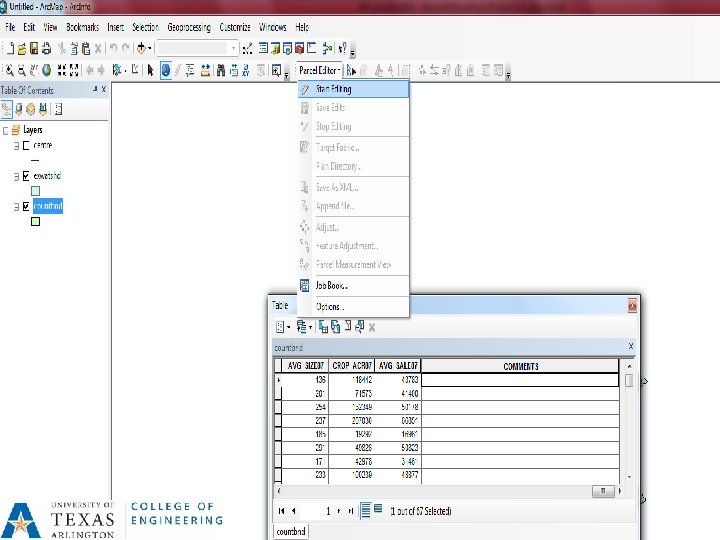Switch TOC to List By Source
The width and height of the screenshot is (720, 540).
[19, 109]
